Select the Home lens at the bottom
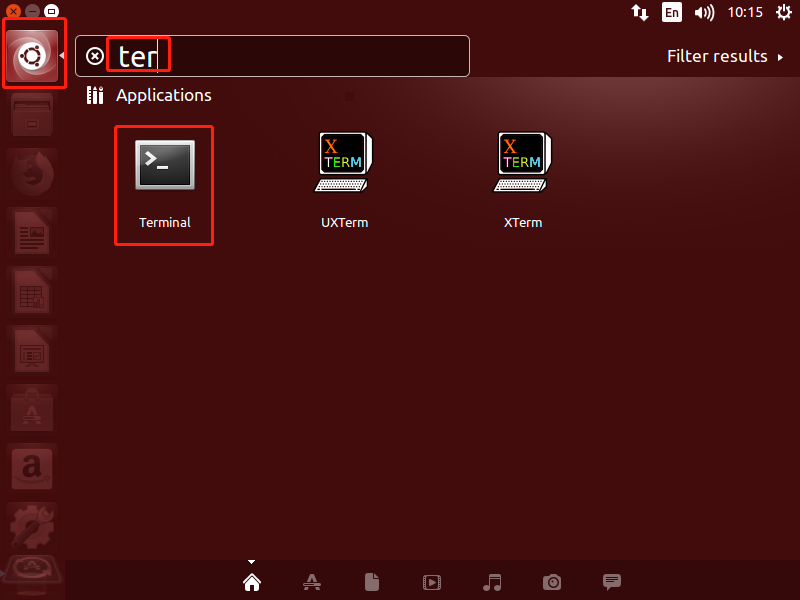 pos(251,582)
